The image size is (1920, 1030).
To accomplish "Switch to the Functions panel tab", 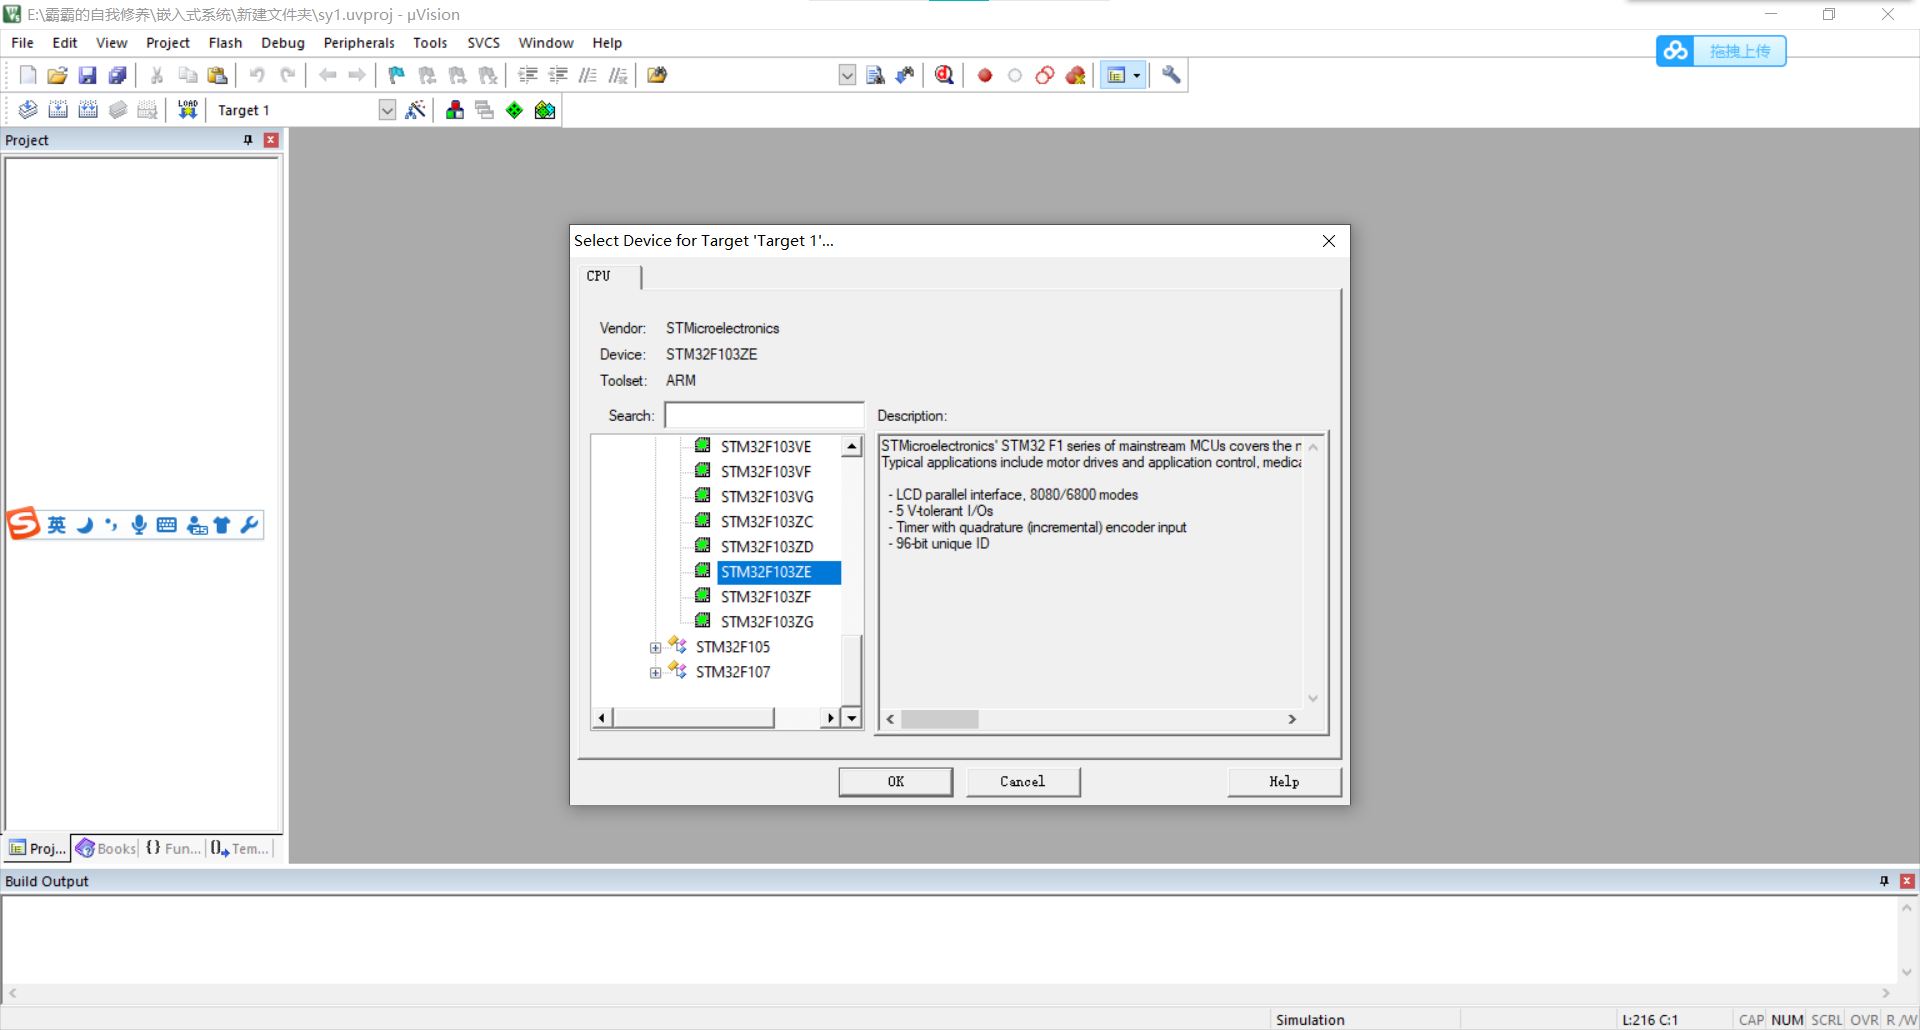I will pyautogui.click(x=174, y=848).
